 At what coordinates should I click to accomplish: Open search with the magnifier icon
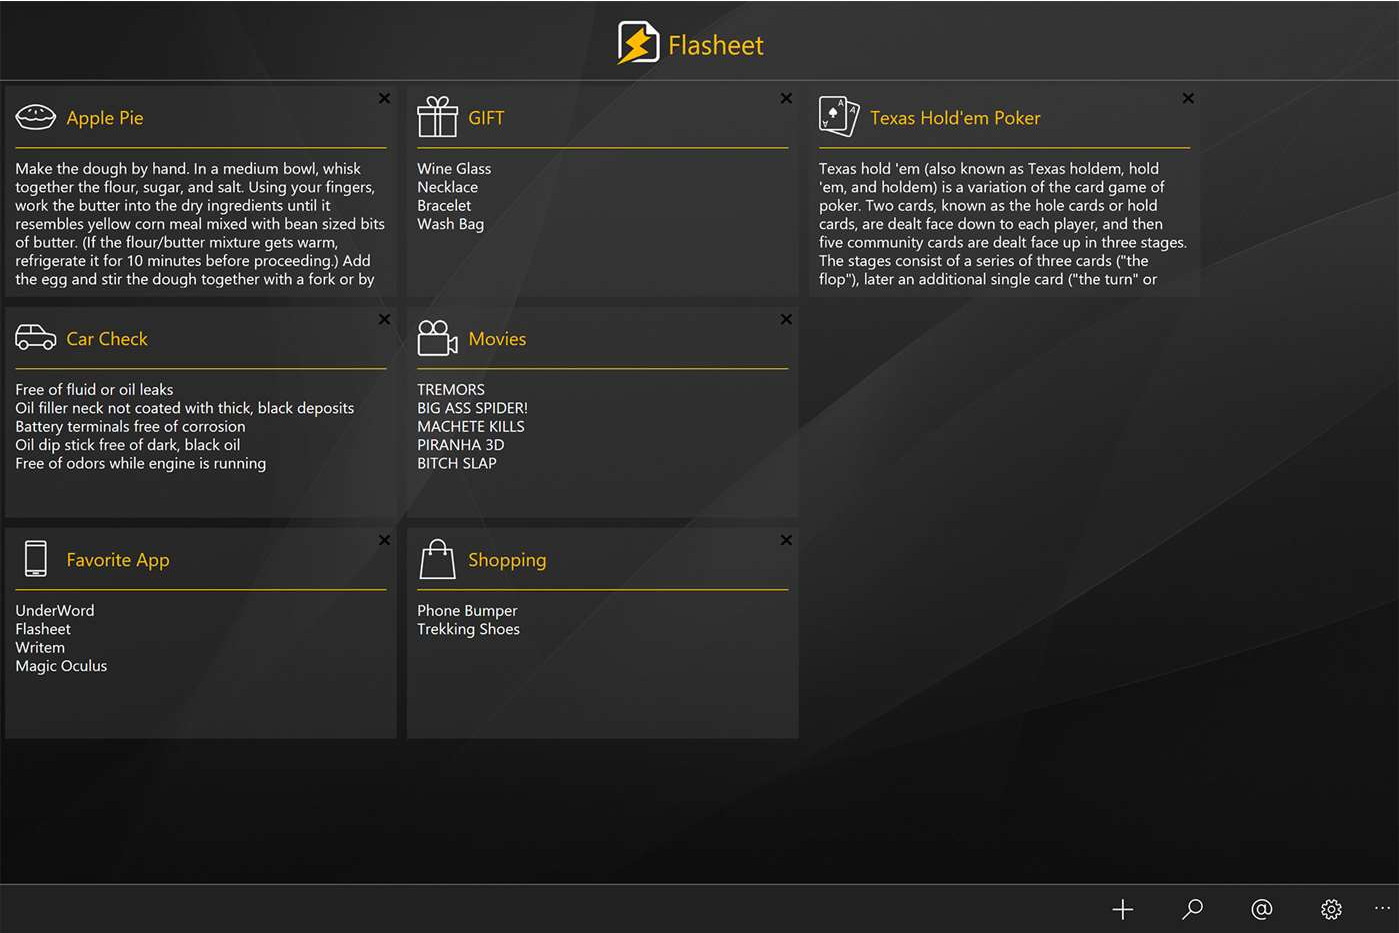pyautogui.click(x=1192, y=909)
